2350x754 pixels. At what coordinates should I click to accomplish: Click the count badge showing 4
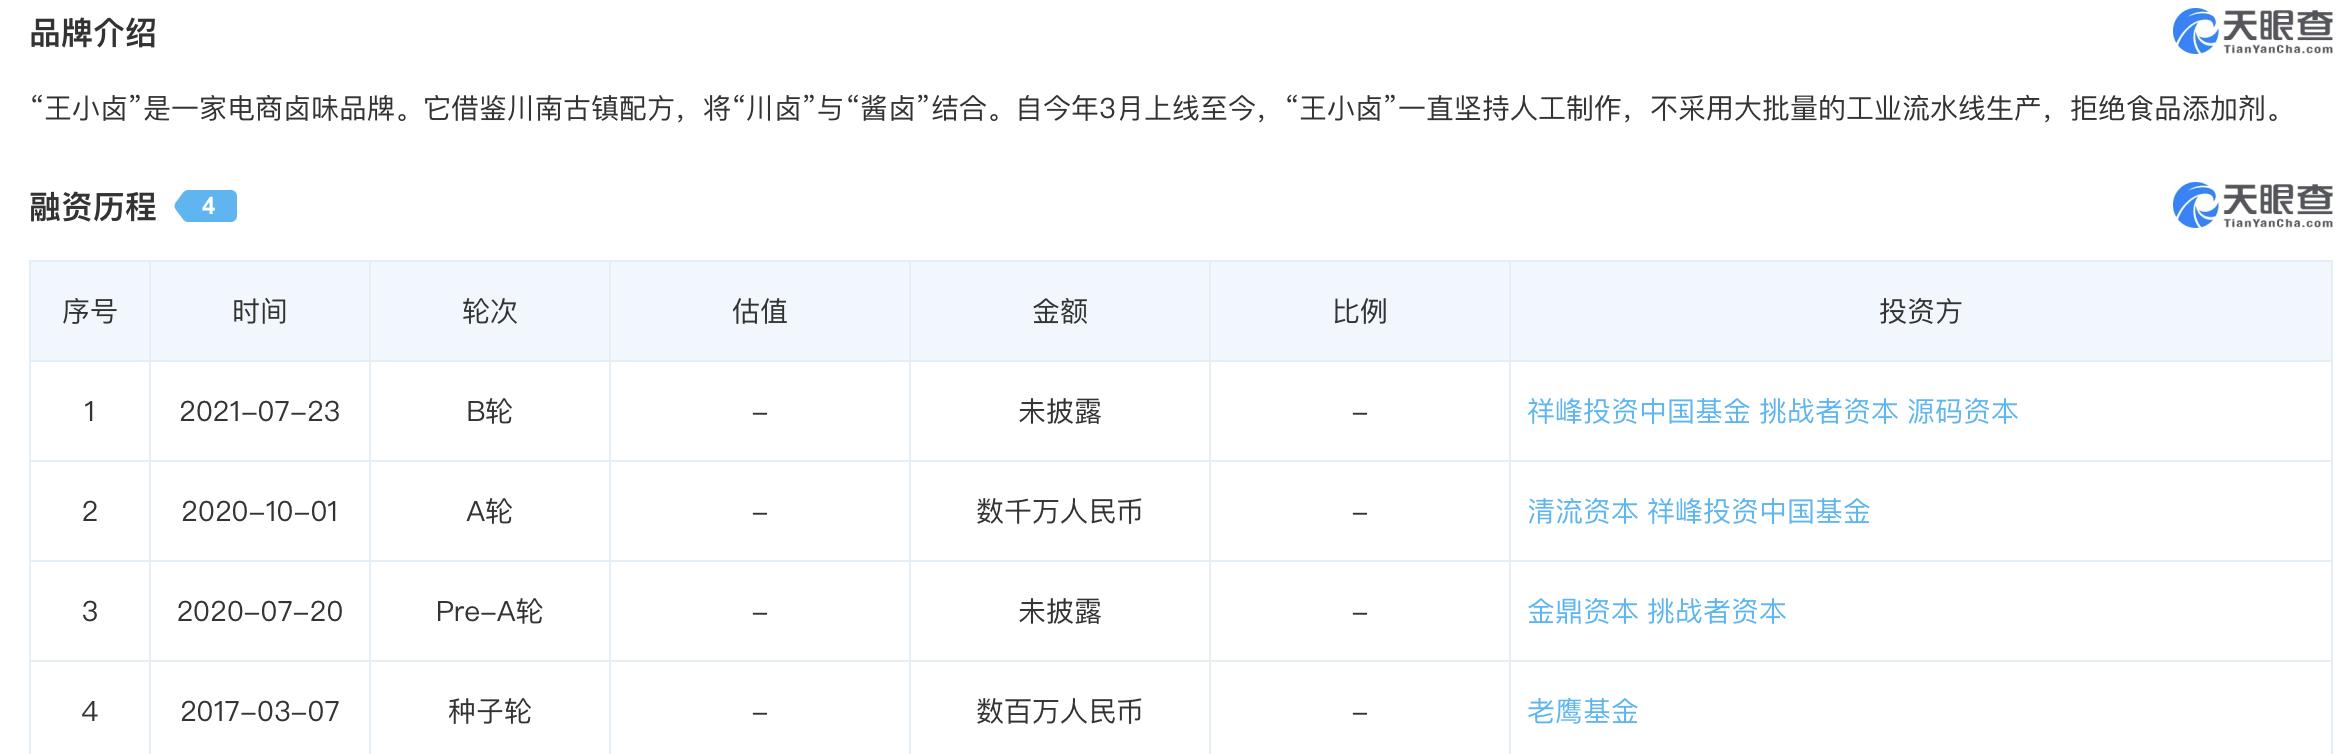(x=206, y=207)
